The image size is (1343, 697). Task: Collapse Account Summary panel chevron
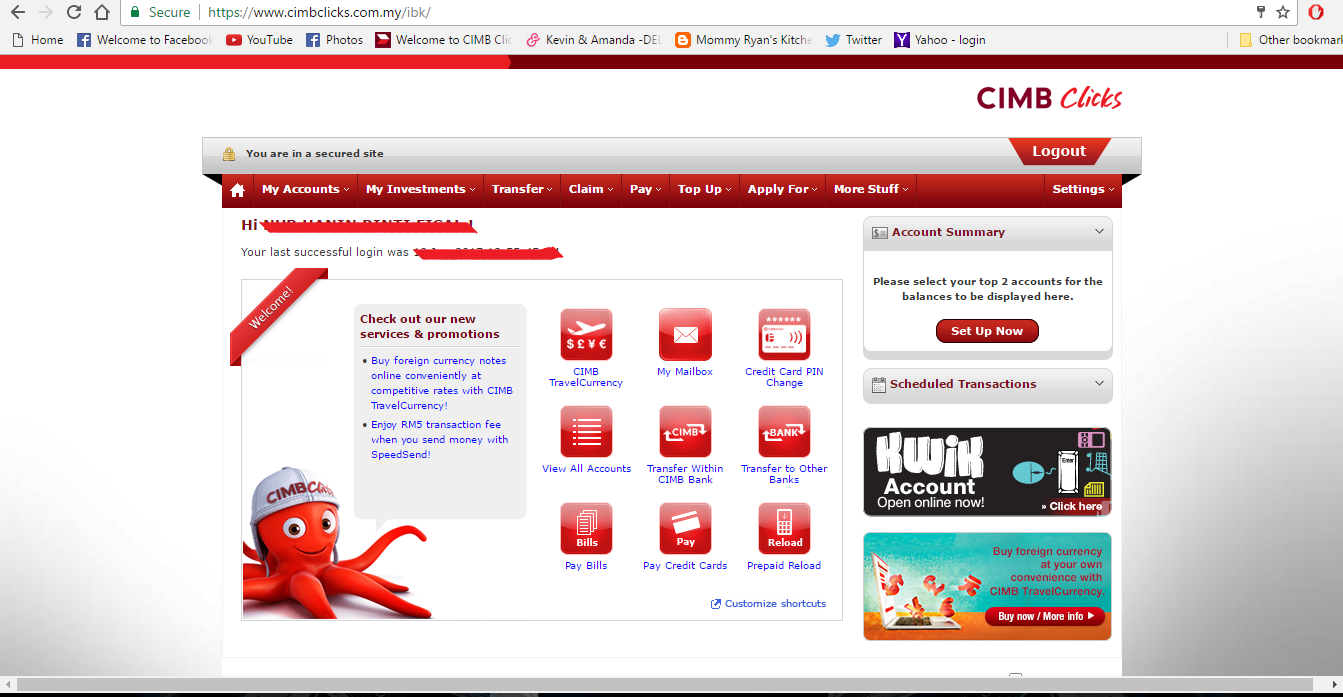[x=1099, y=231]
